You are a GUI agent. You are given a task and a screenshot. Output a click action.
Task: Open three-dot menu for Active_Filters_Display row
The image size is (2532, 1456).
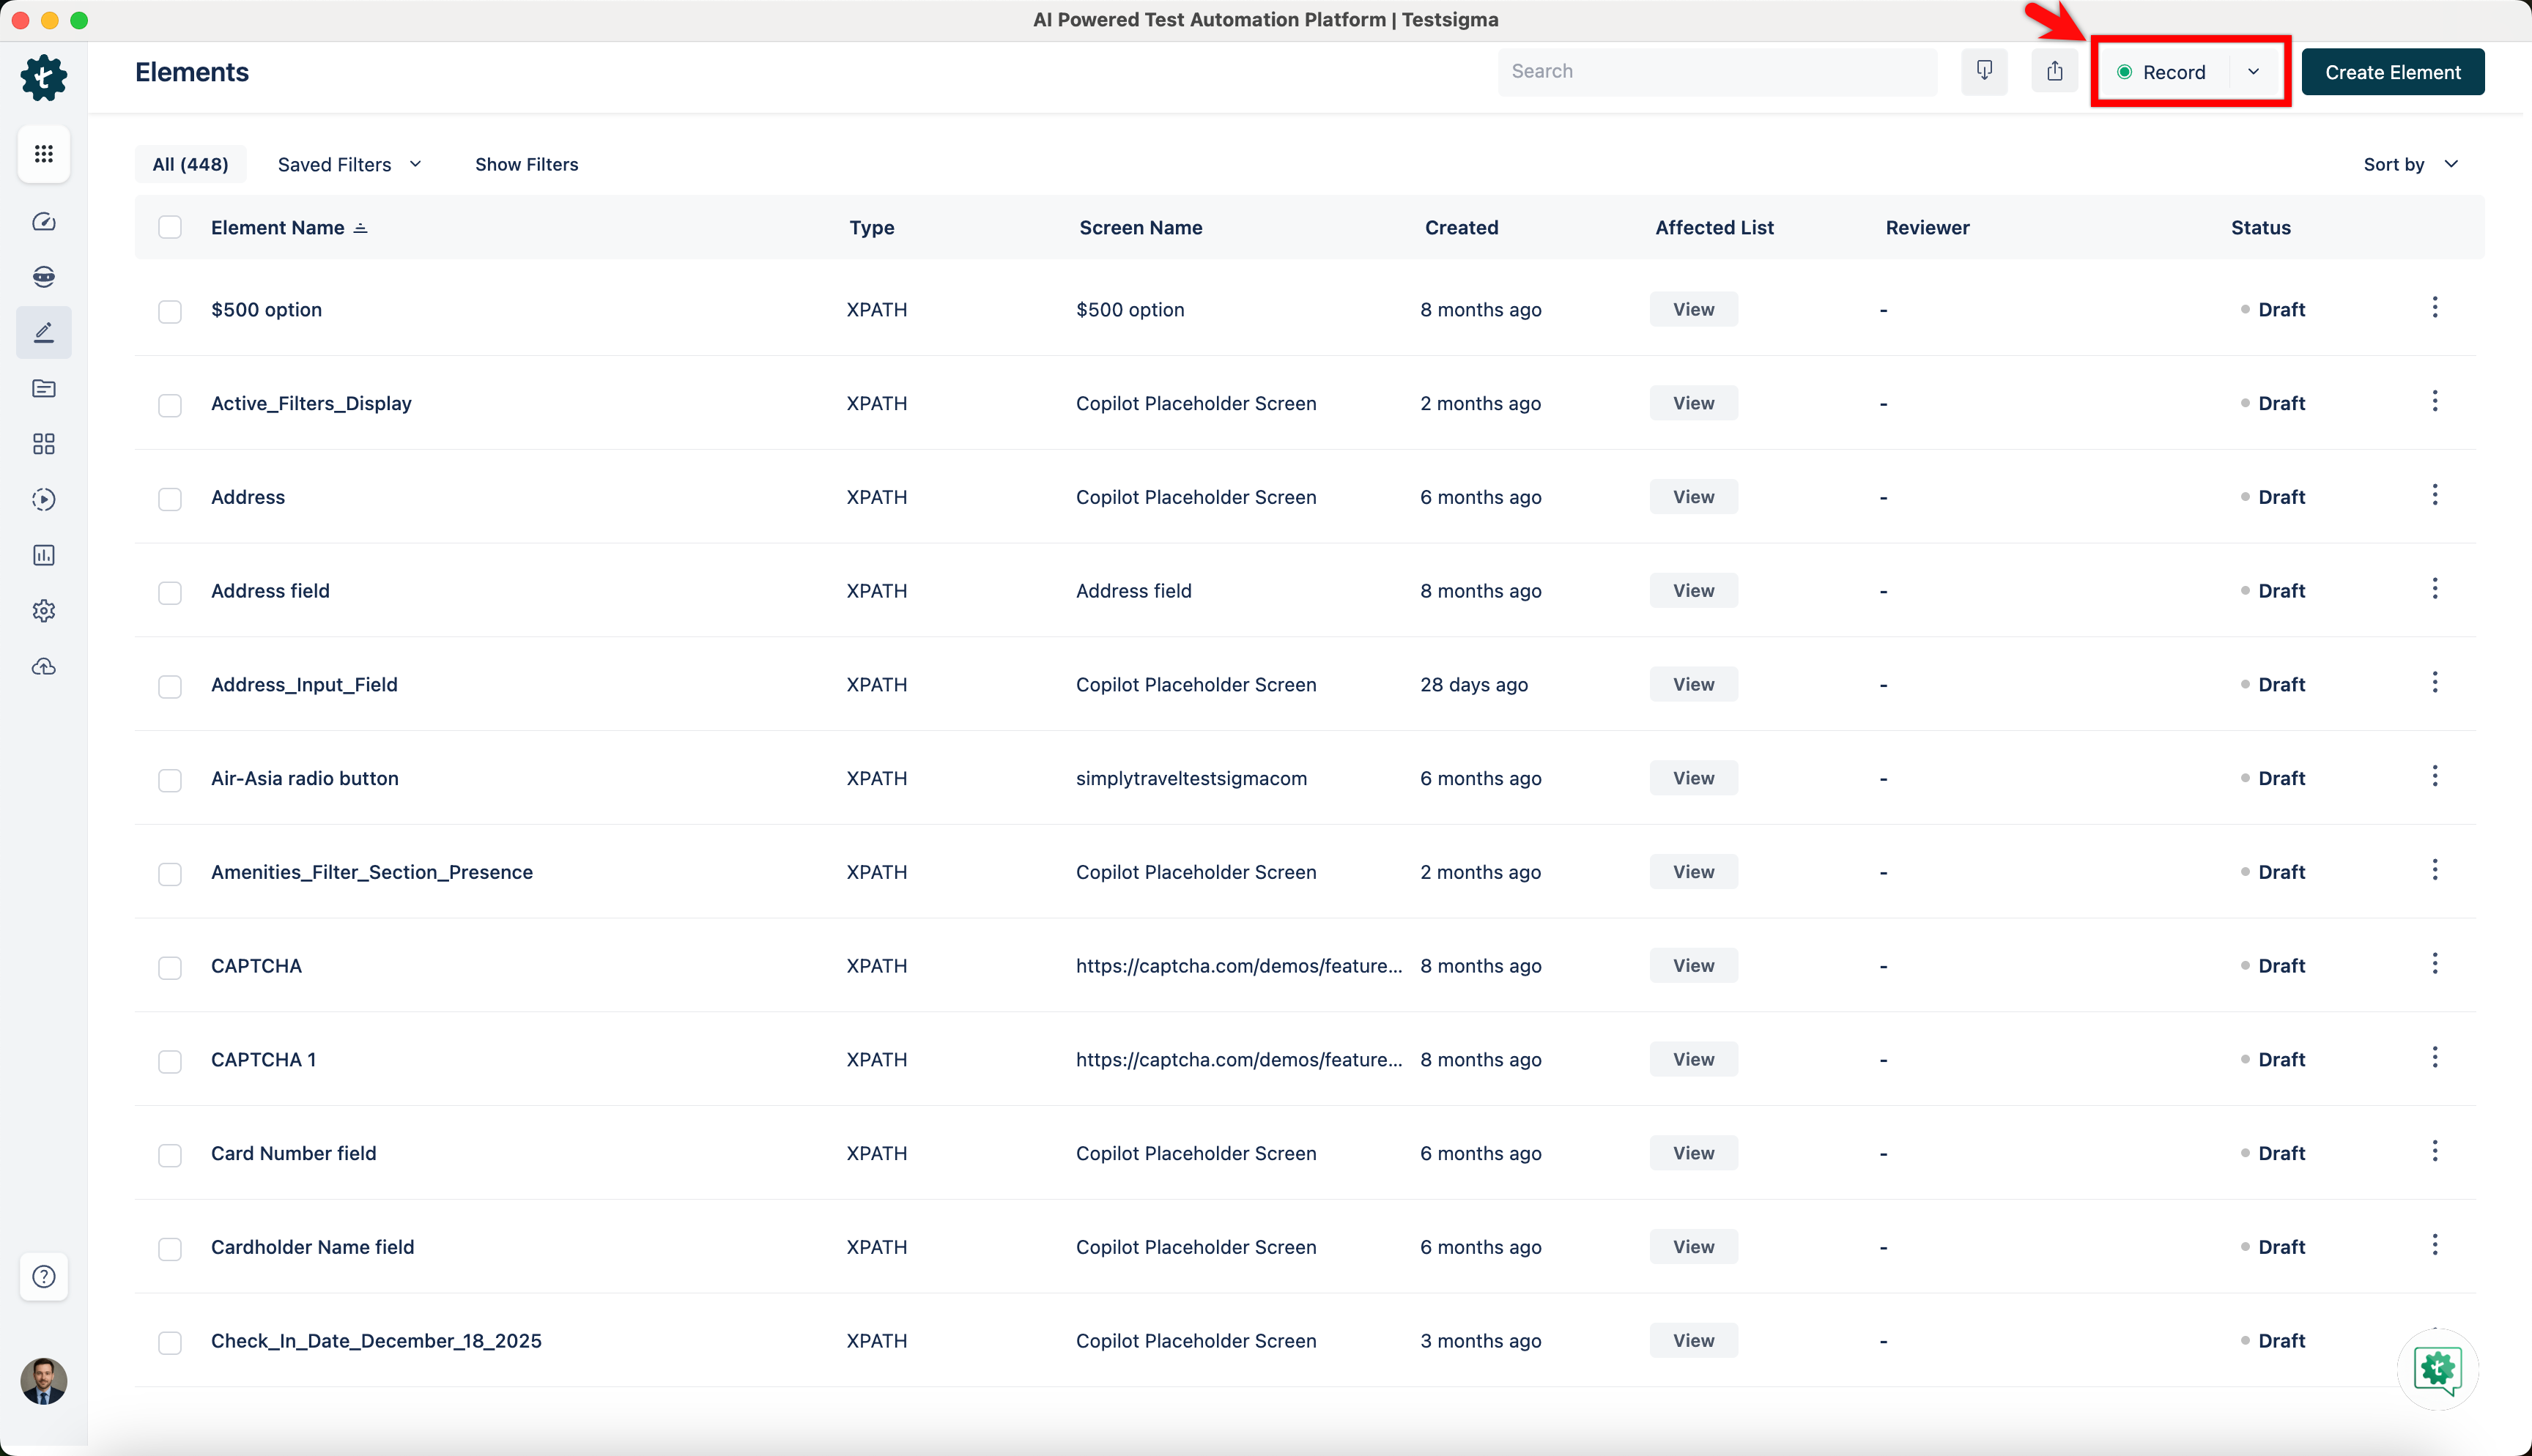click(x=2434, y=402)
